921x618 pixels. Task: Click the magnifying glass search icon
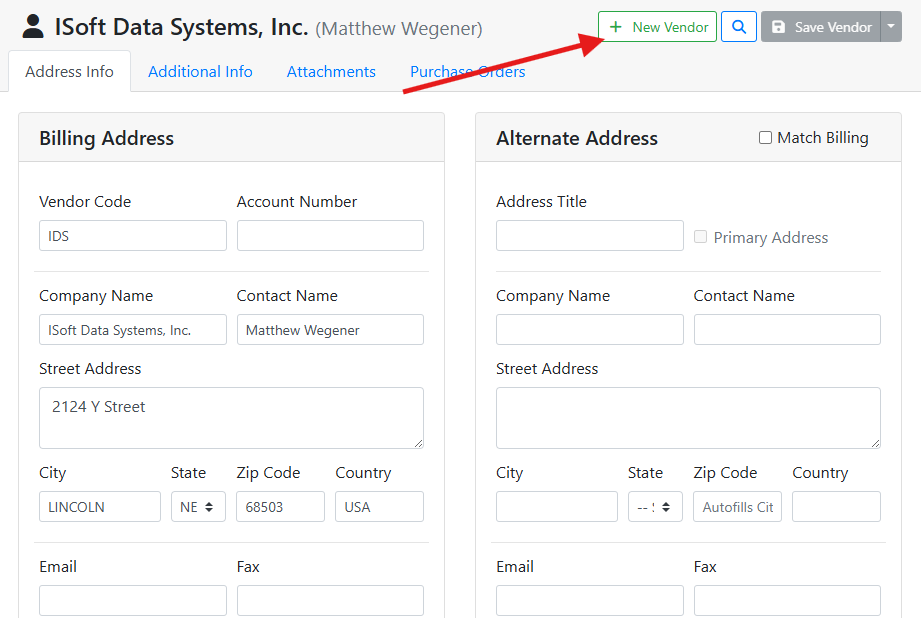tap(738, 27)
